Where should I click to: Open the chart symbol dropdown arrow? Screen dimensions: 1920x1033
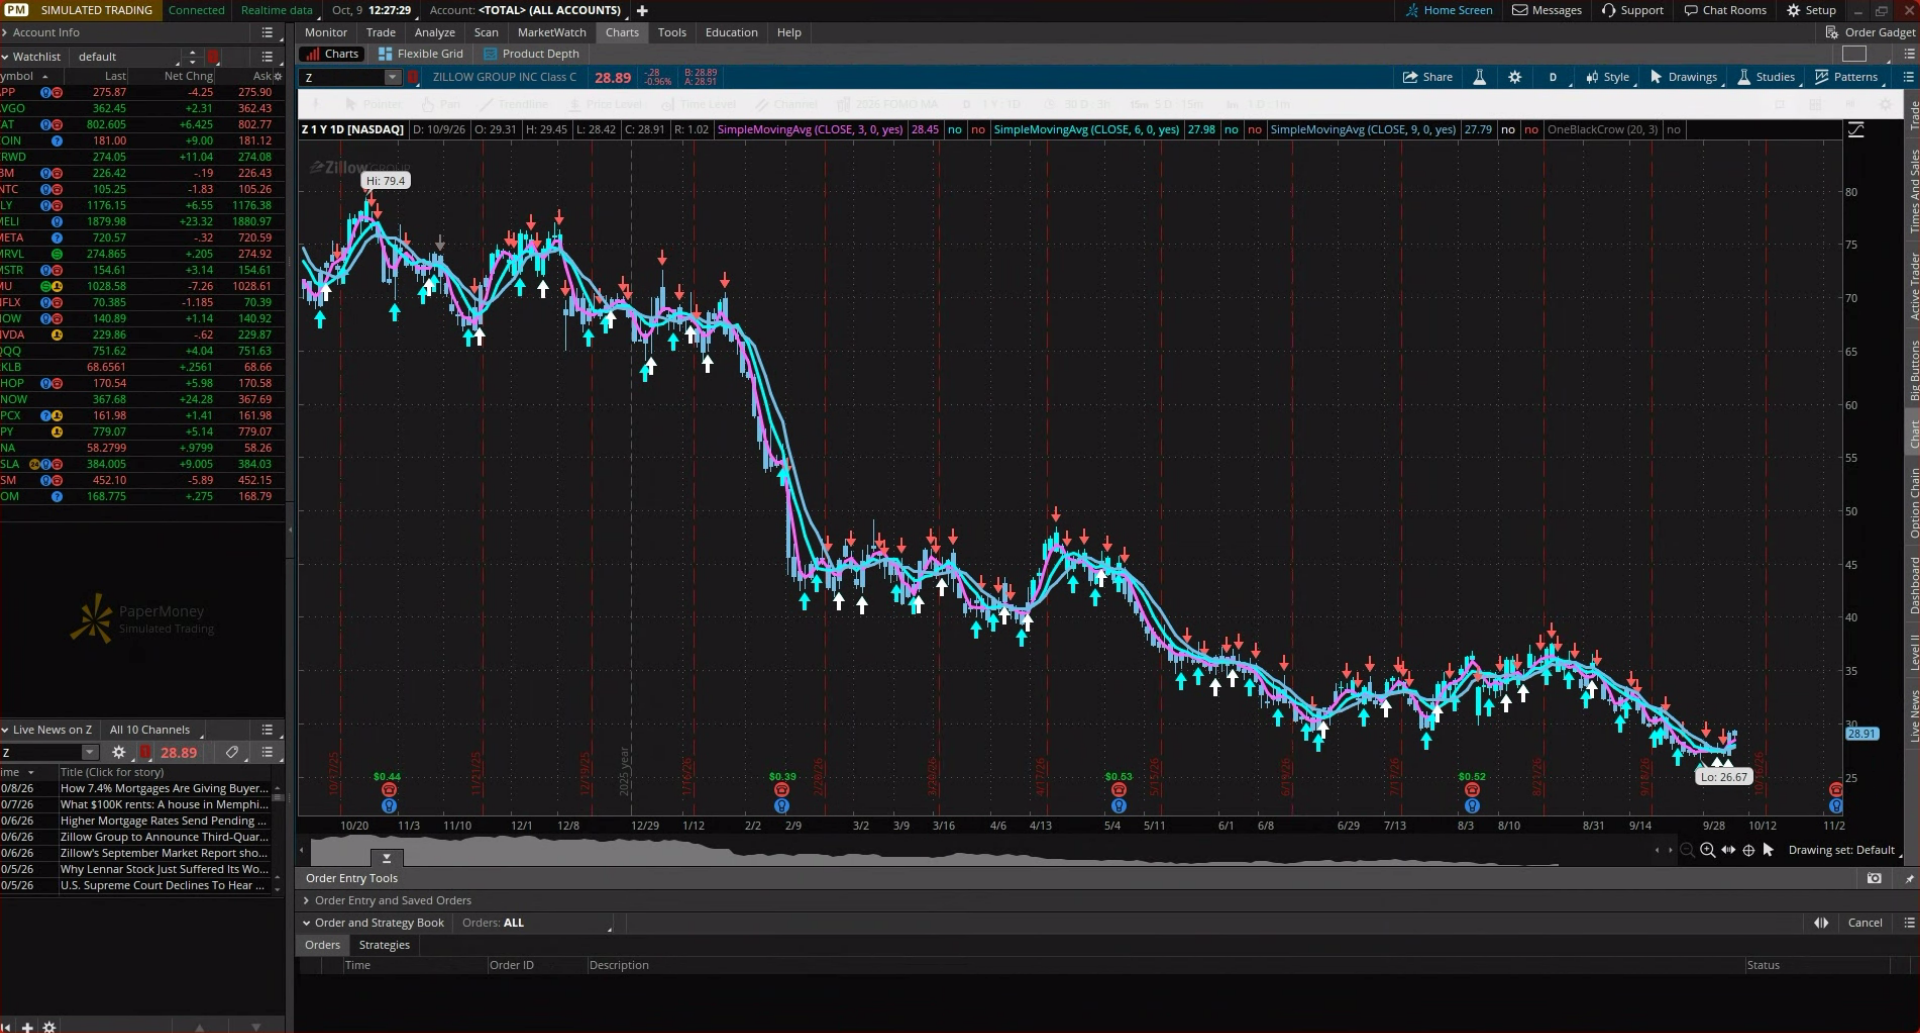click(393, 77)
